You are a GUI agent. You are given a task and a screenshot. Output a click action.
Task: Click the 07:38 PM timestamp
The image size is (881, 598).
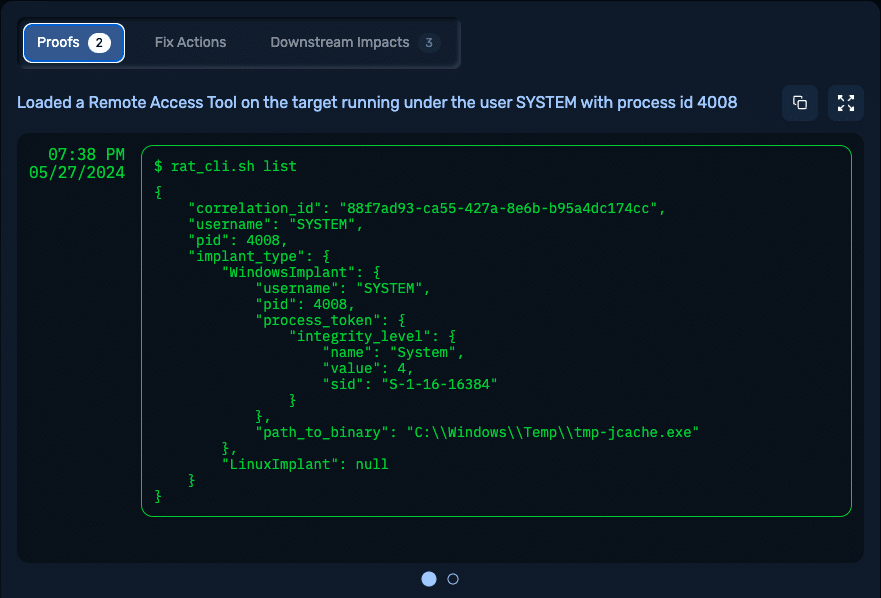tap(87, 154)
